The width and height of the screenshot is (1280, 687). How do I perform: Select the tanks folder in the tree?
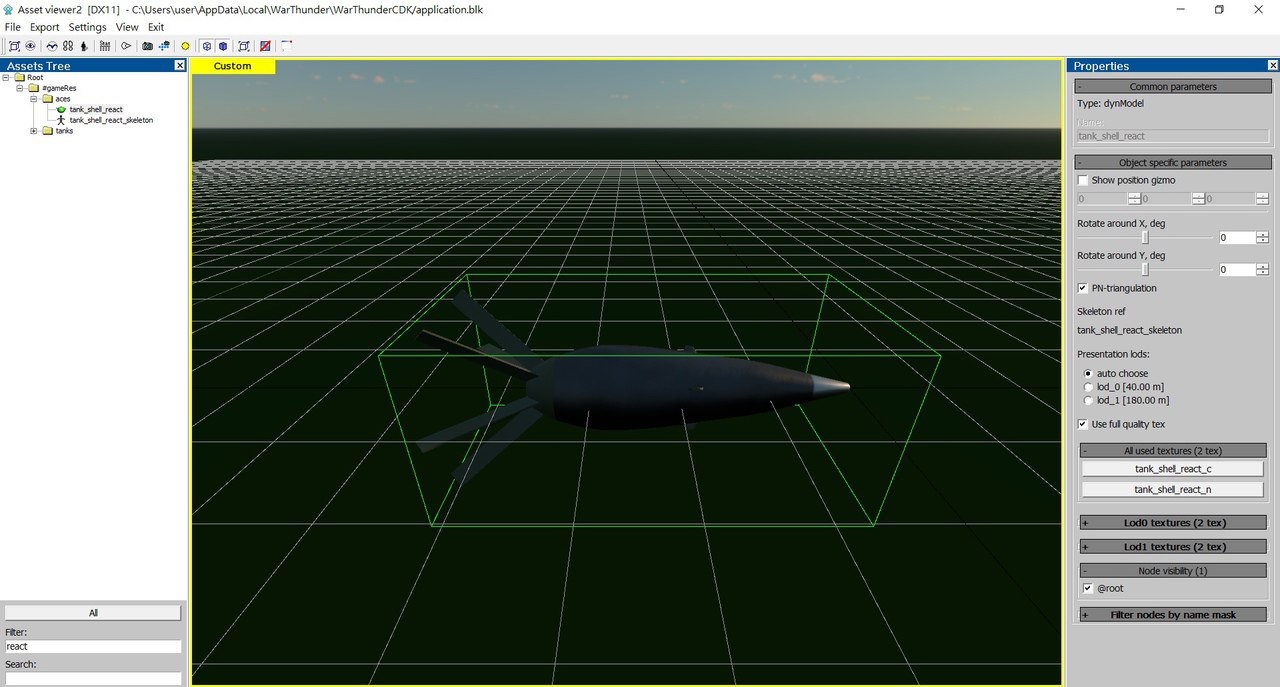(x=64, y=131)
